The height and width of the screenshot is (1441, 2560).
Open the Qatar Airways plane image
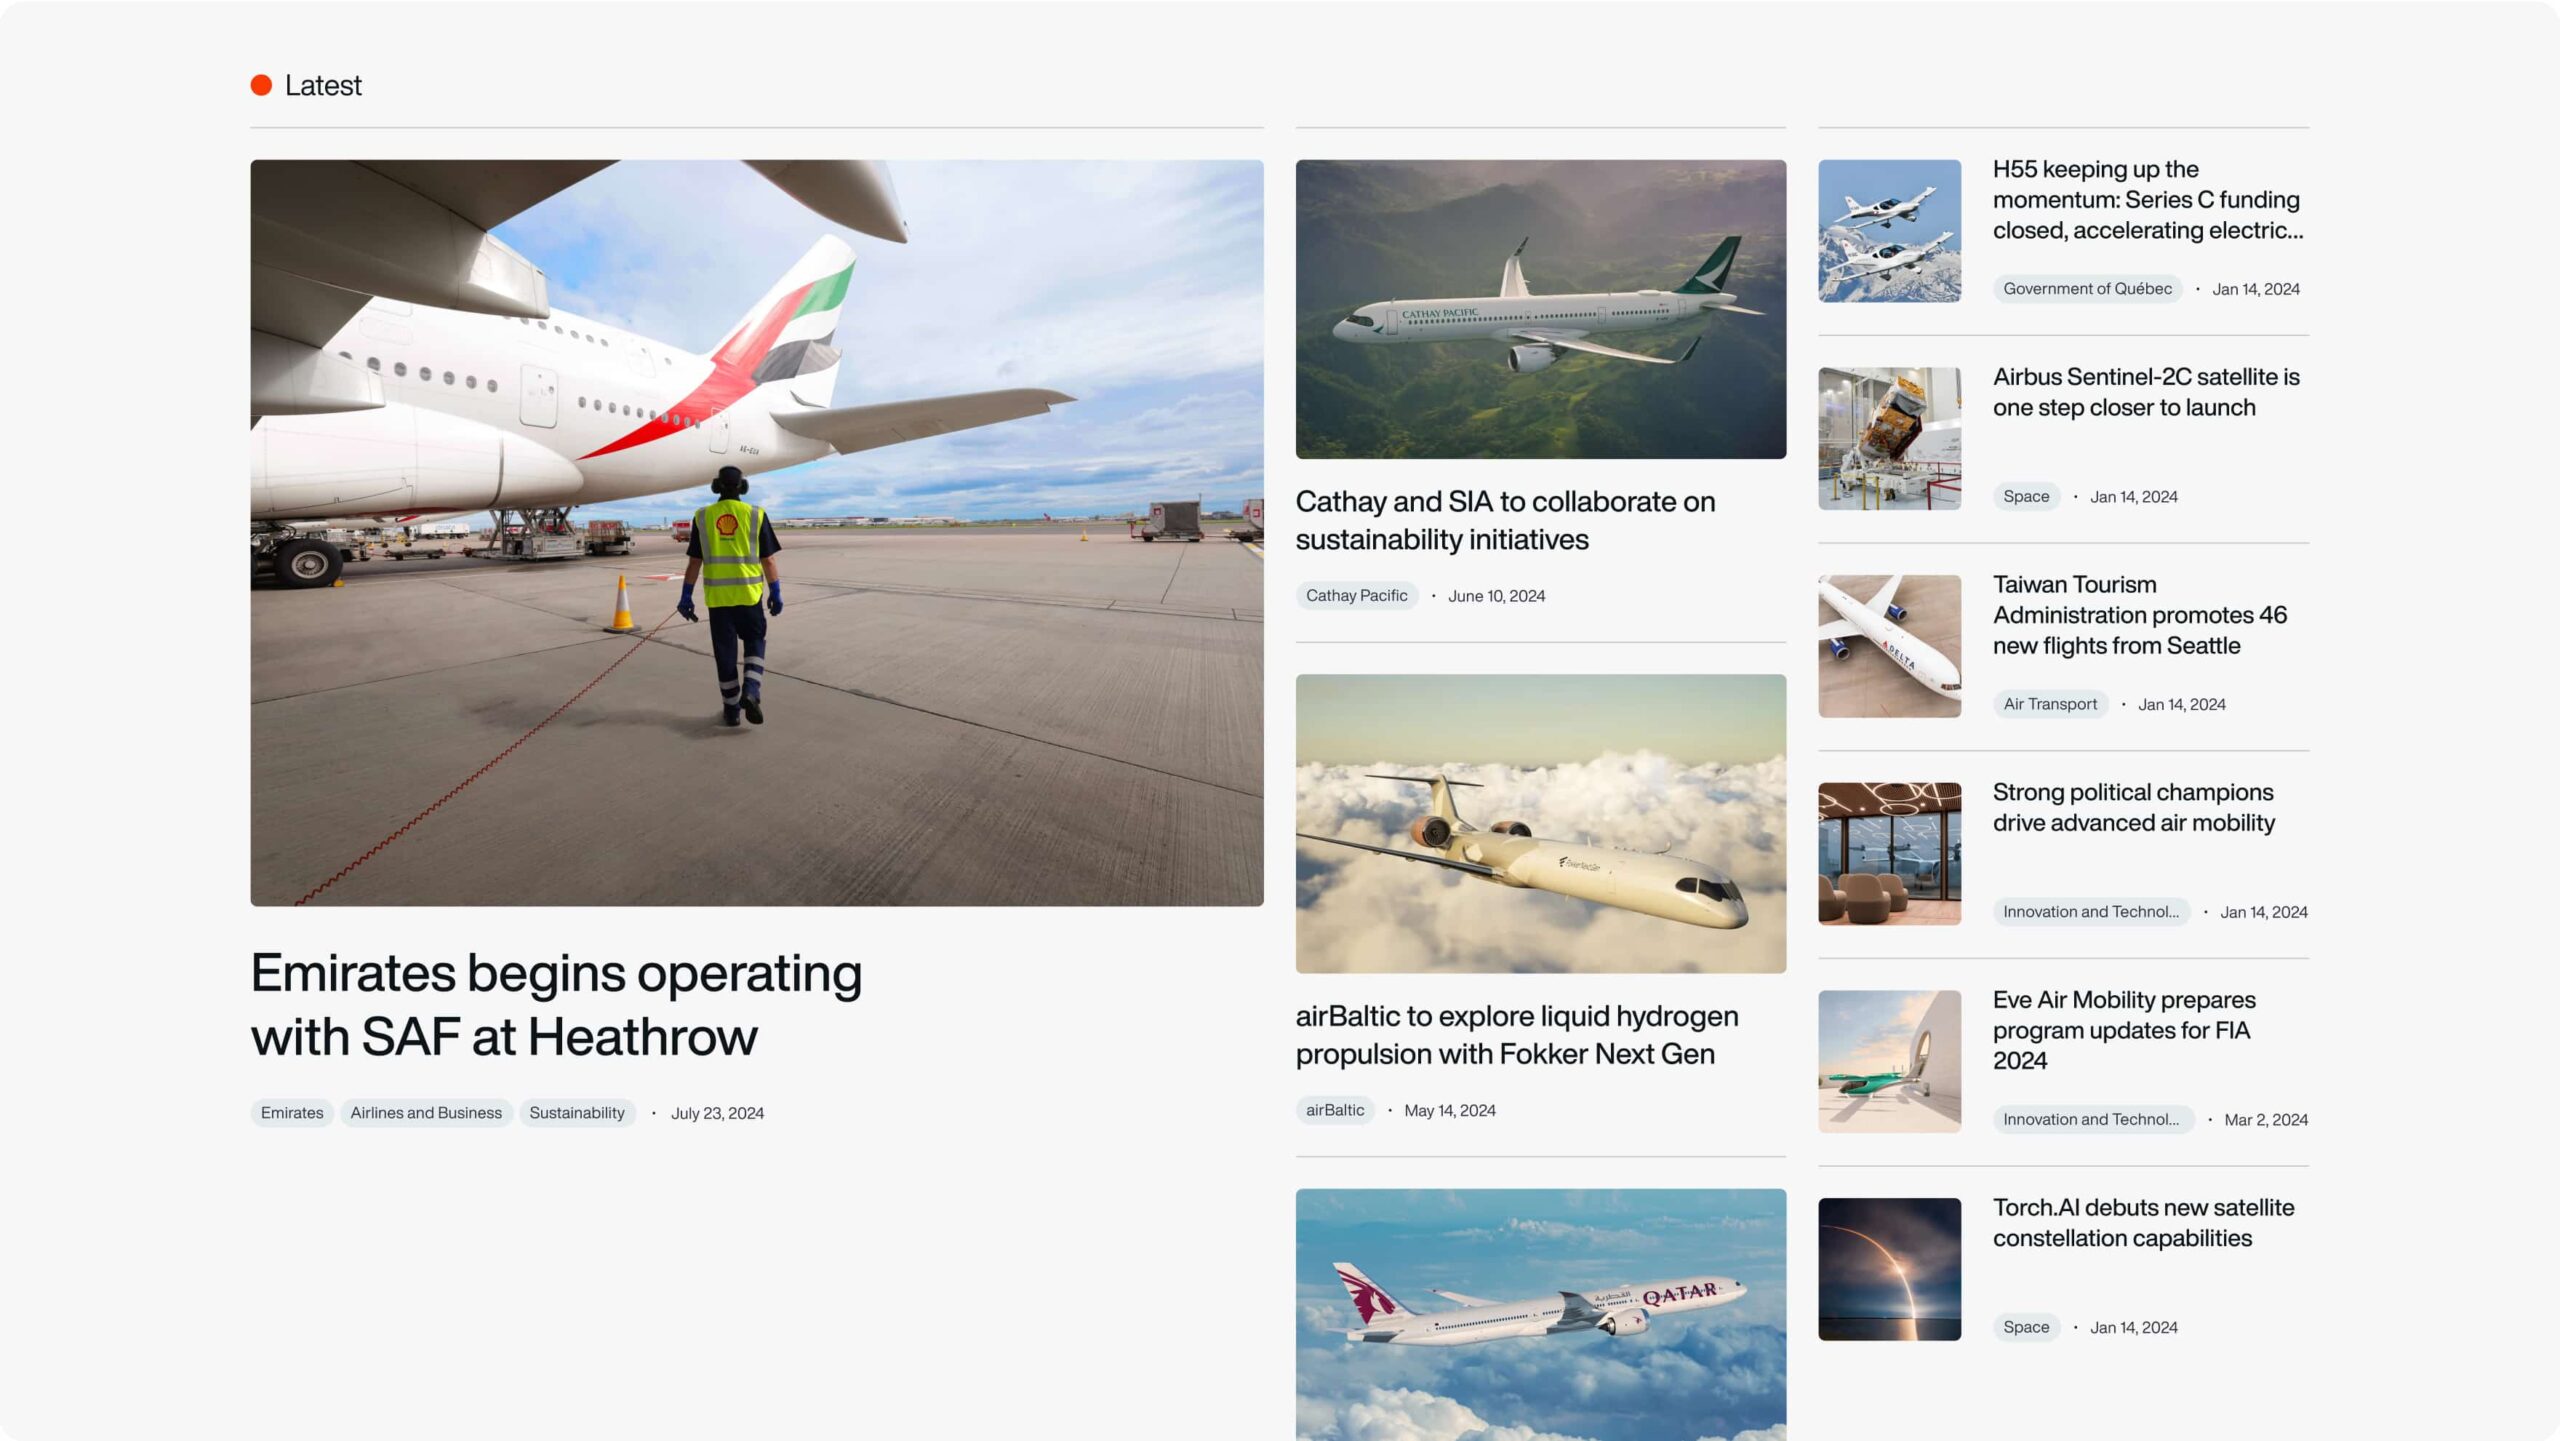pyautogui.click(x=1541, y=1314)
